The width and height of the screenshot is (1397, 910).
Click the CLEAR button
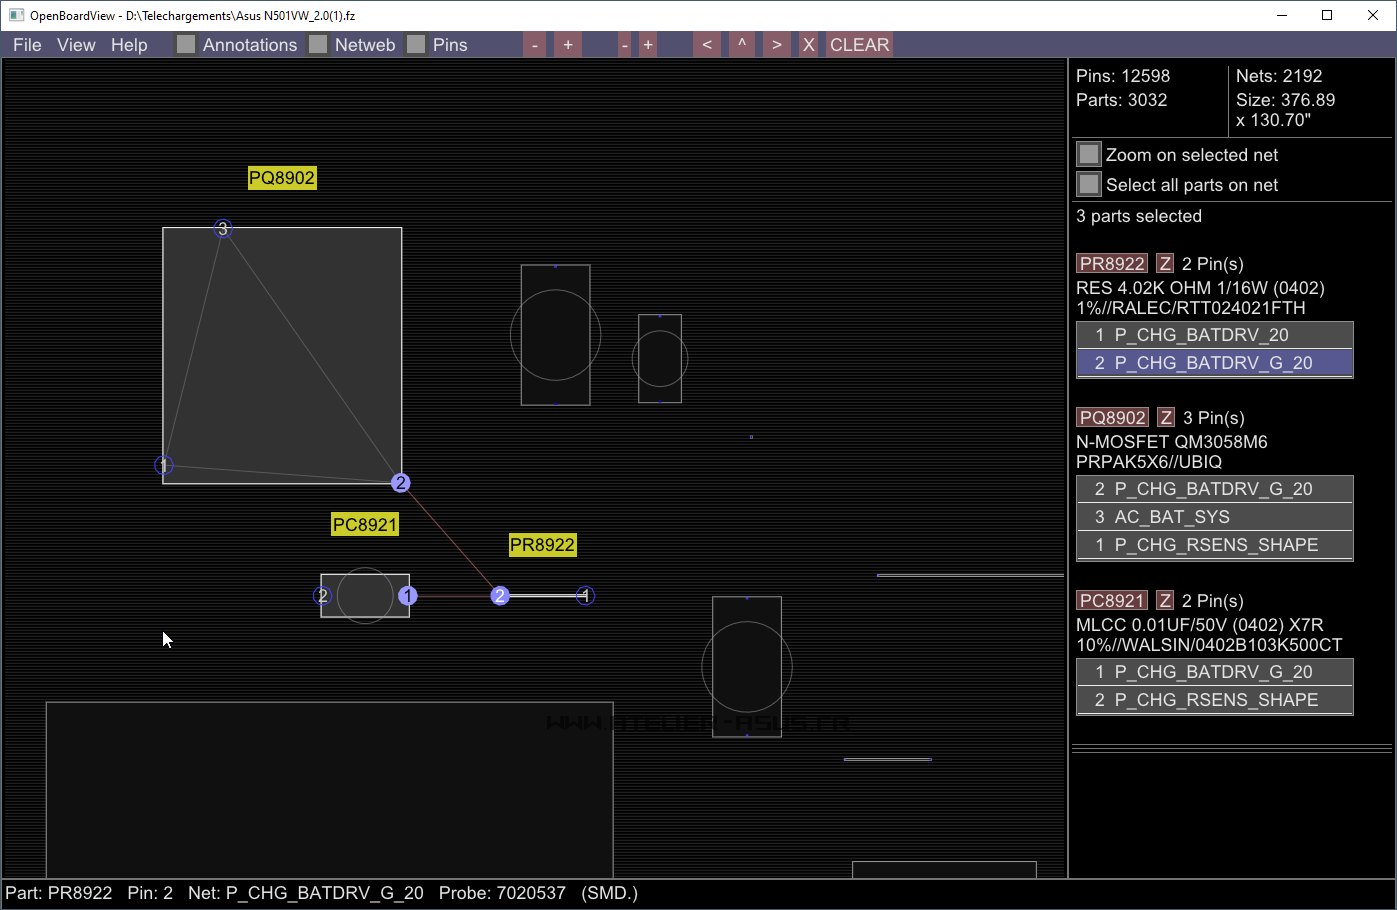coord(859,45)
